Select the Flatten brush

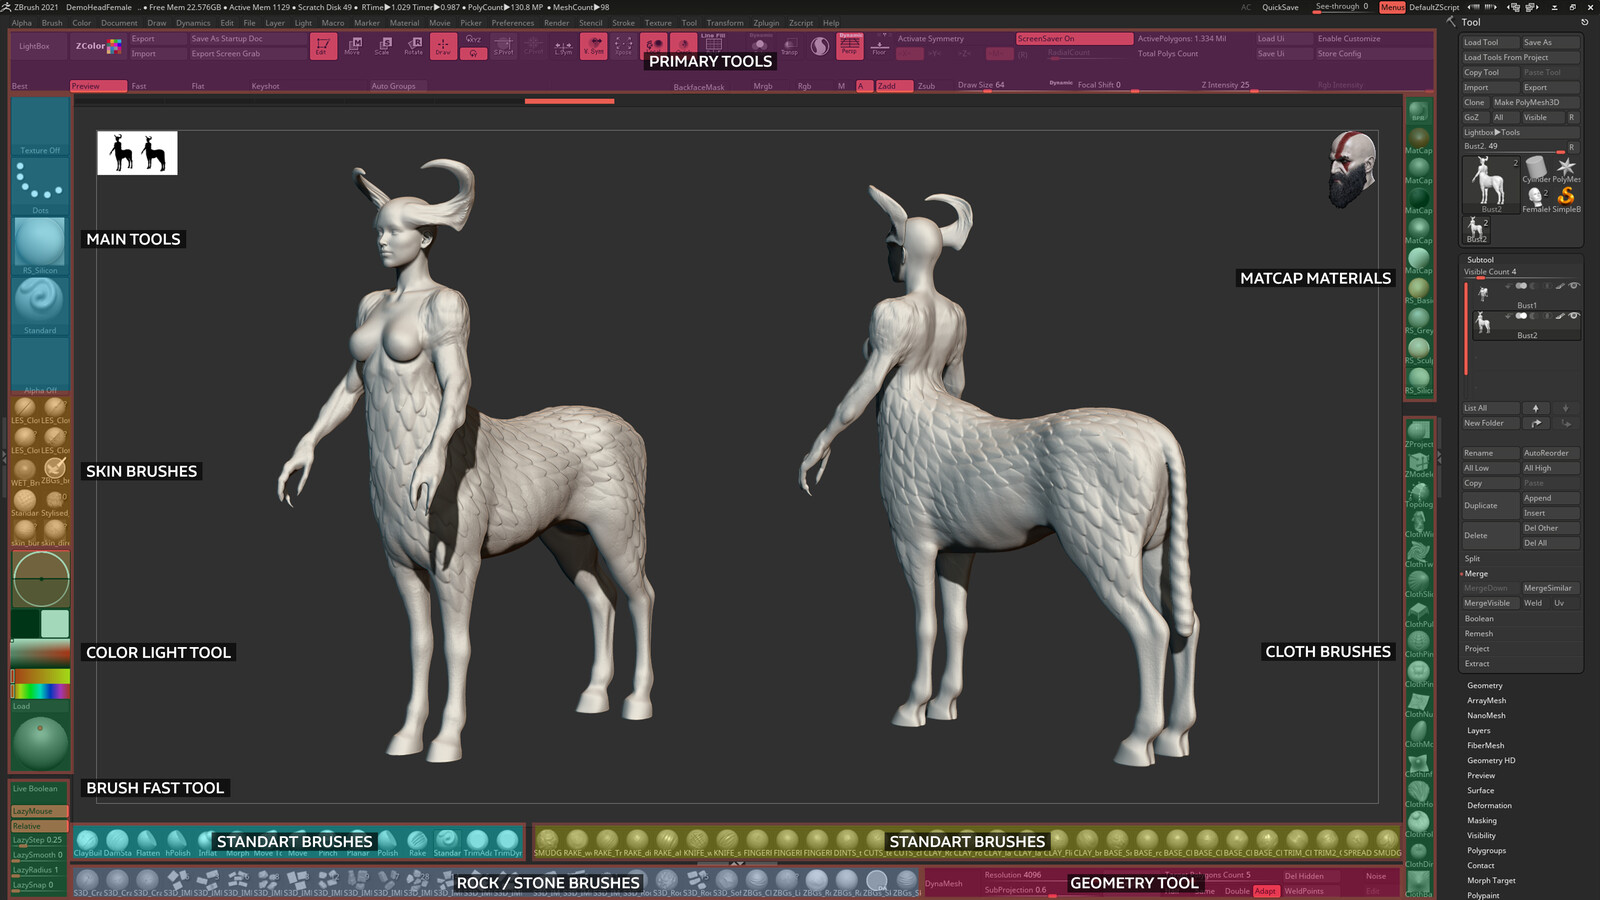[x=147, y=842]
